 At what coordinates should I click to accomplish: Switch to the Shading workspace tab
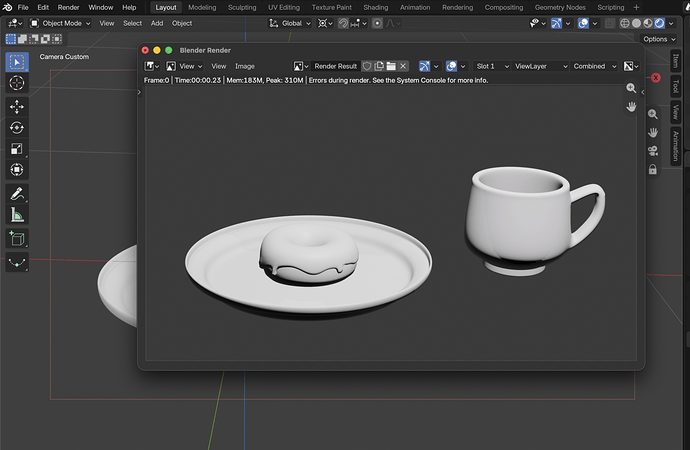(x=375, y=7)
